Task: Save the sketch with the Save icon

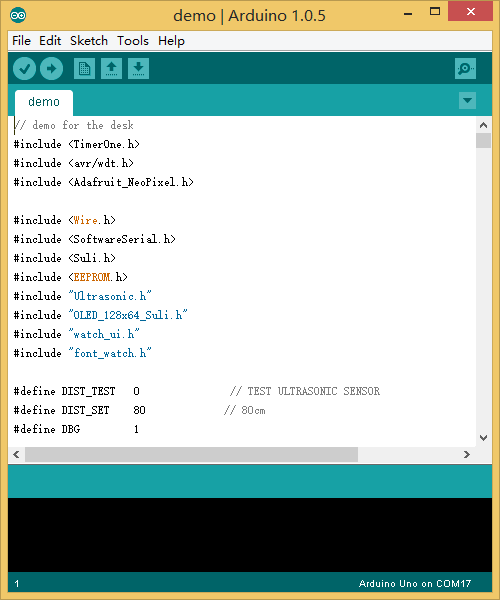Action: (138, 69)
